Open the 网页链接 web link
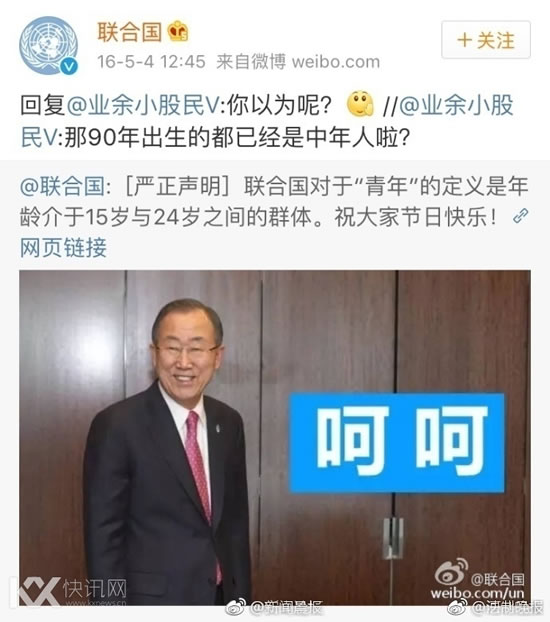Image resolution: width=550 pixels, height=622 pixels. pyautogui.click(x=63, y=248)
